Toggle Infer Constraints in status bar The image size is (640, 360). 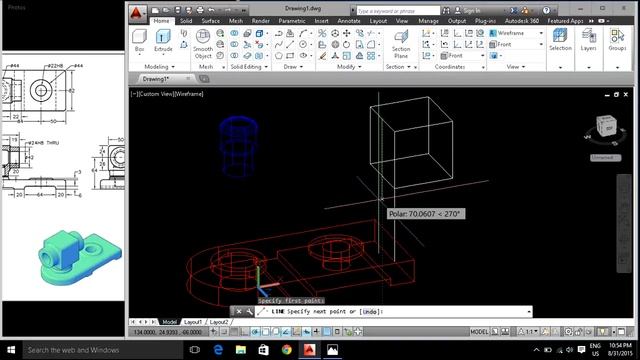(x=213, y=332)
